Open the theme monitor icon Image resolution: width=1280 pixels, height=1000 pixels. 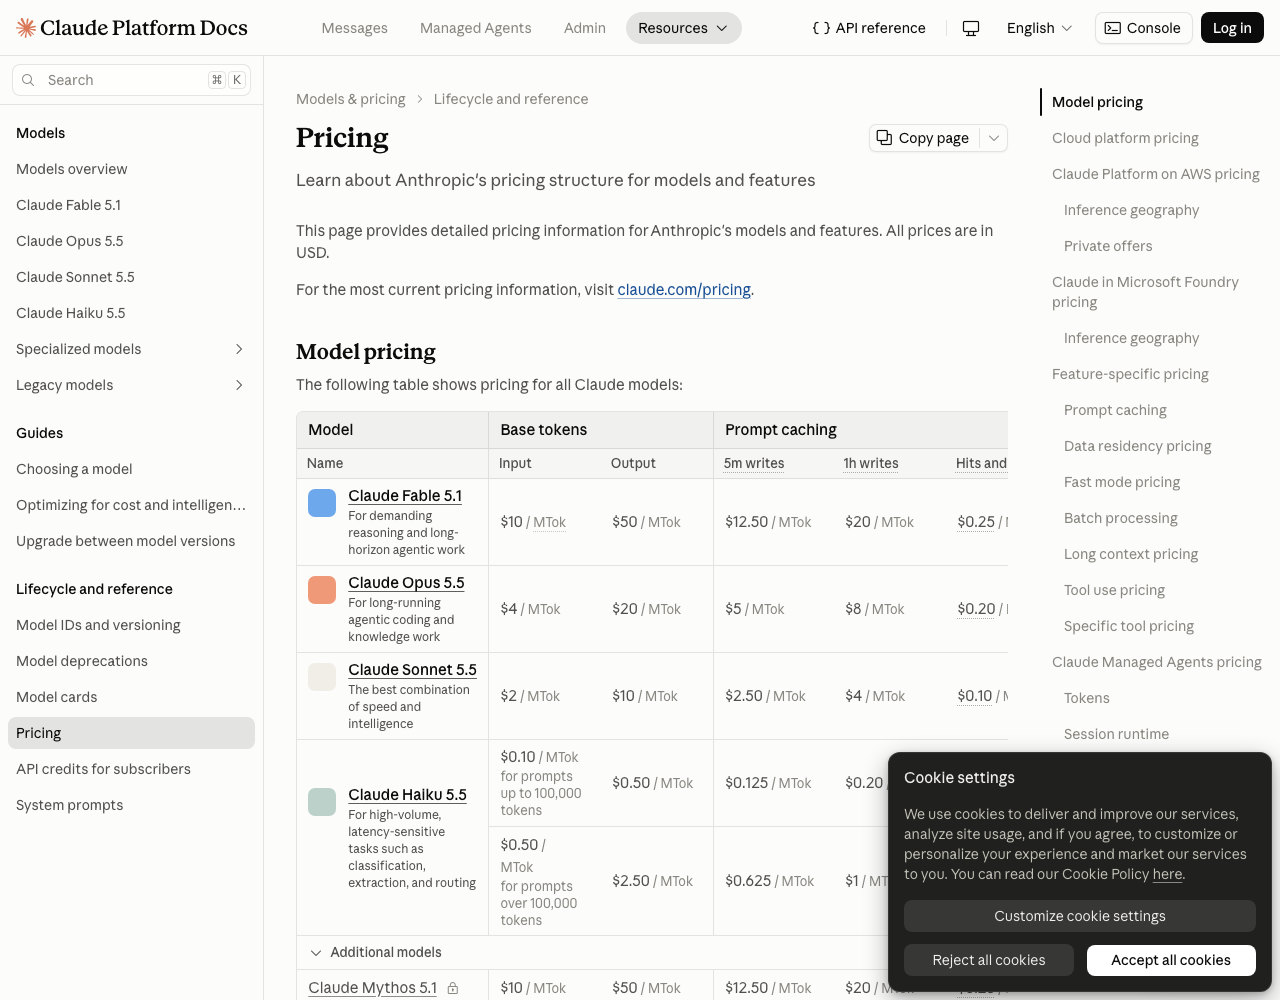tap(970, 28)
